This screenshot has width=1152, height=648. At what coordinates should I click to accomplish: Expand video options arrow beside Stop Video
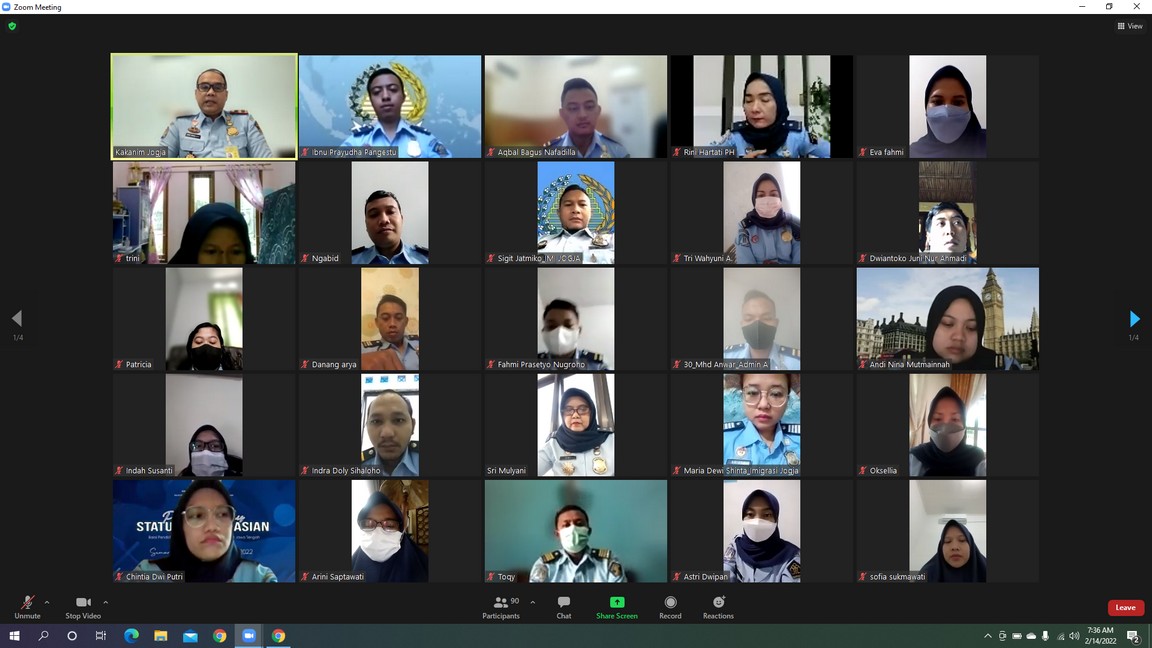105,602
